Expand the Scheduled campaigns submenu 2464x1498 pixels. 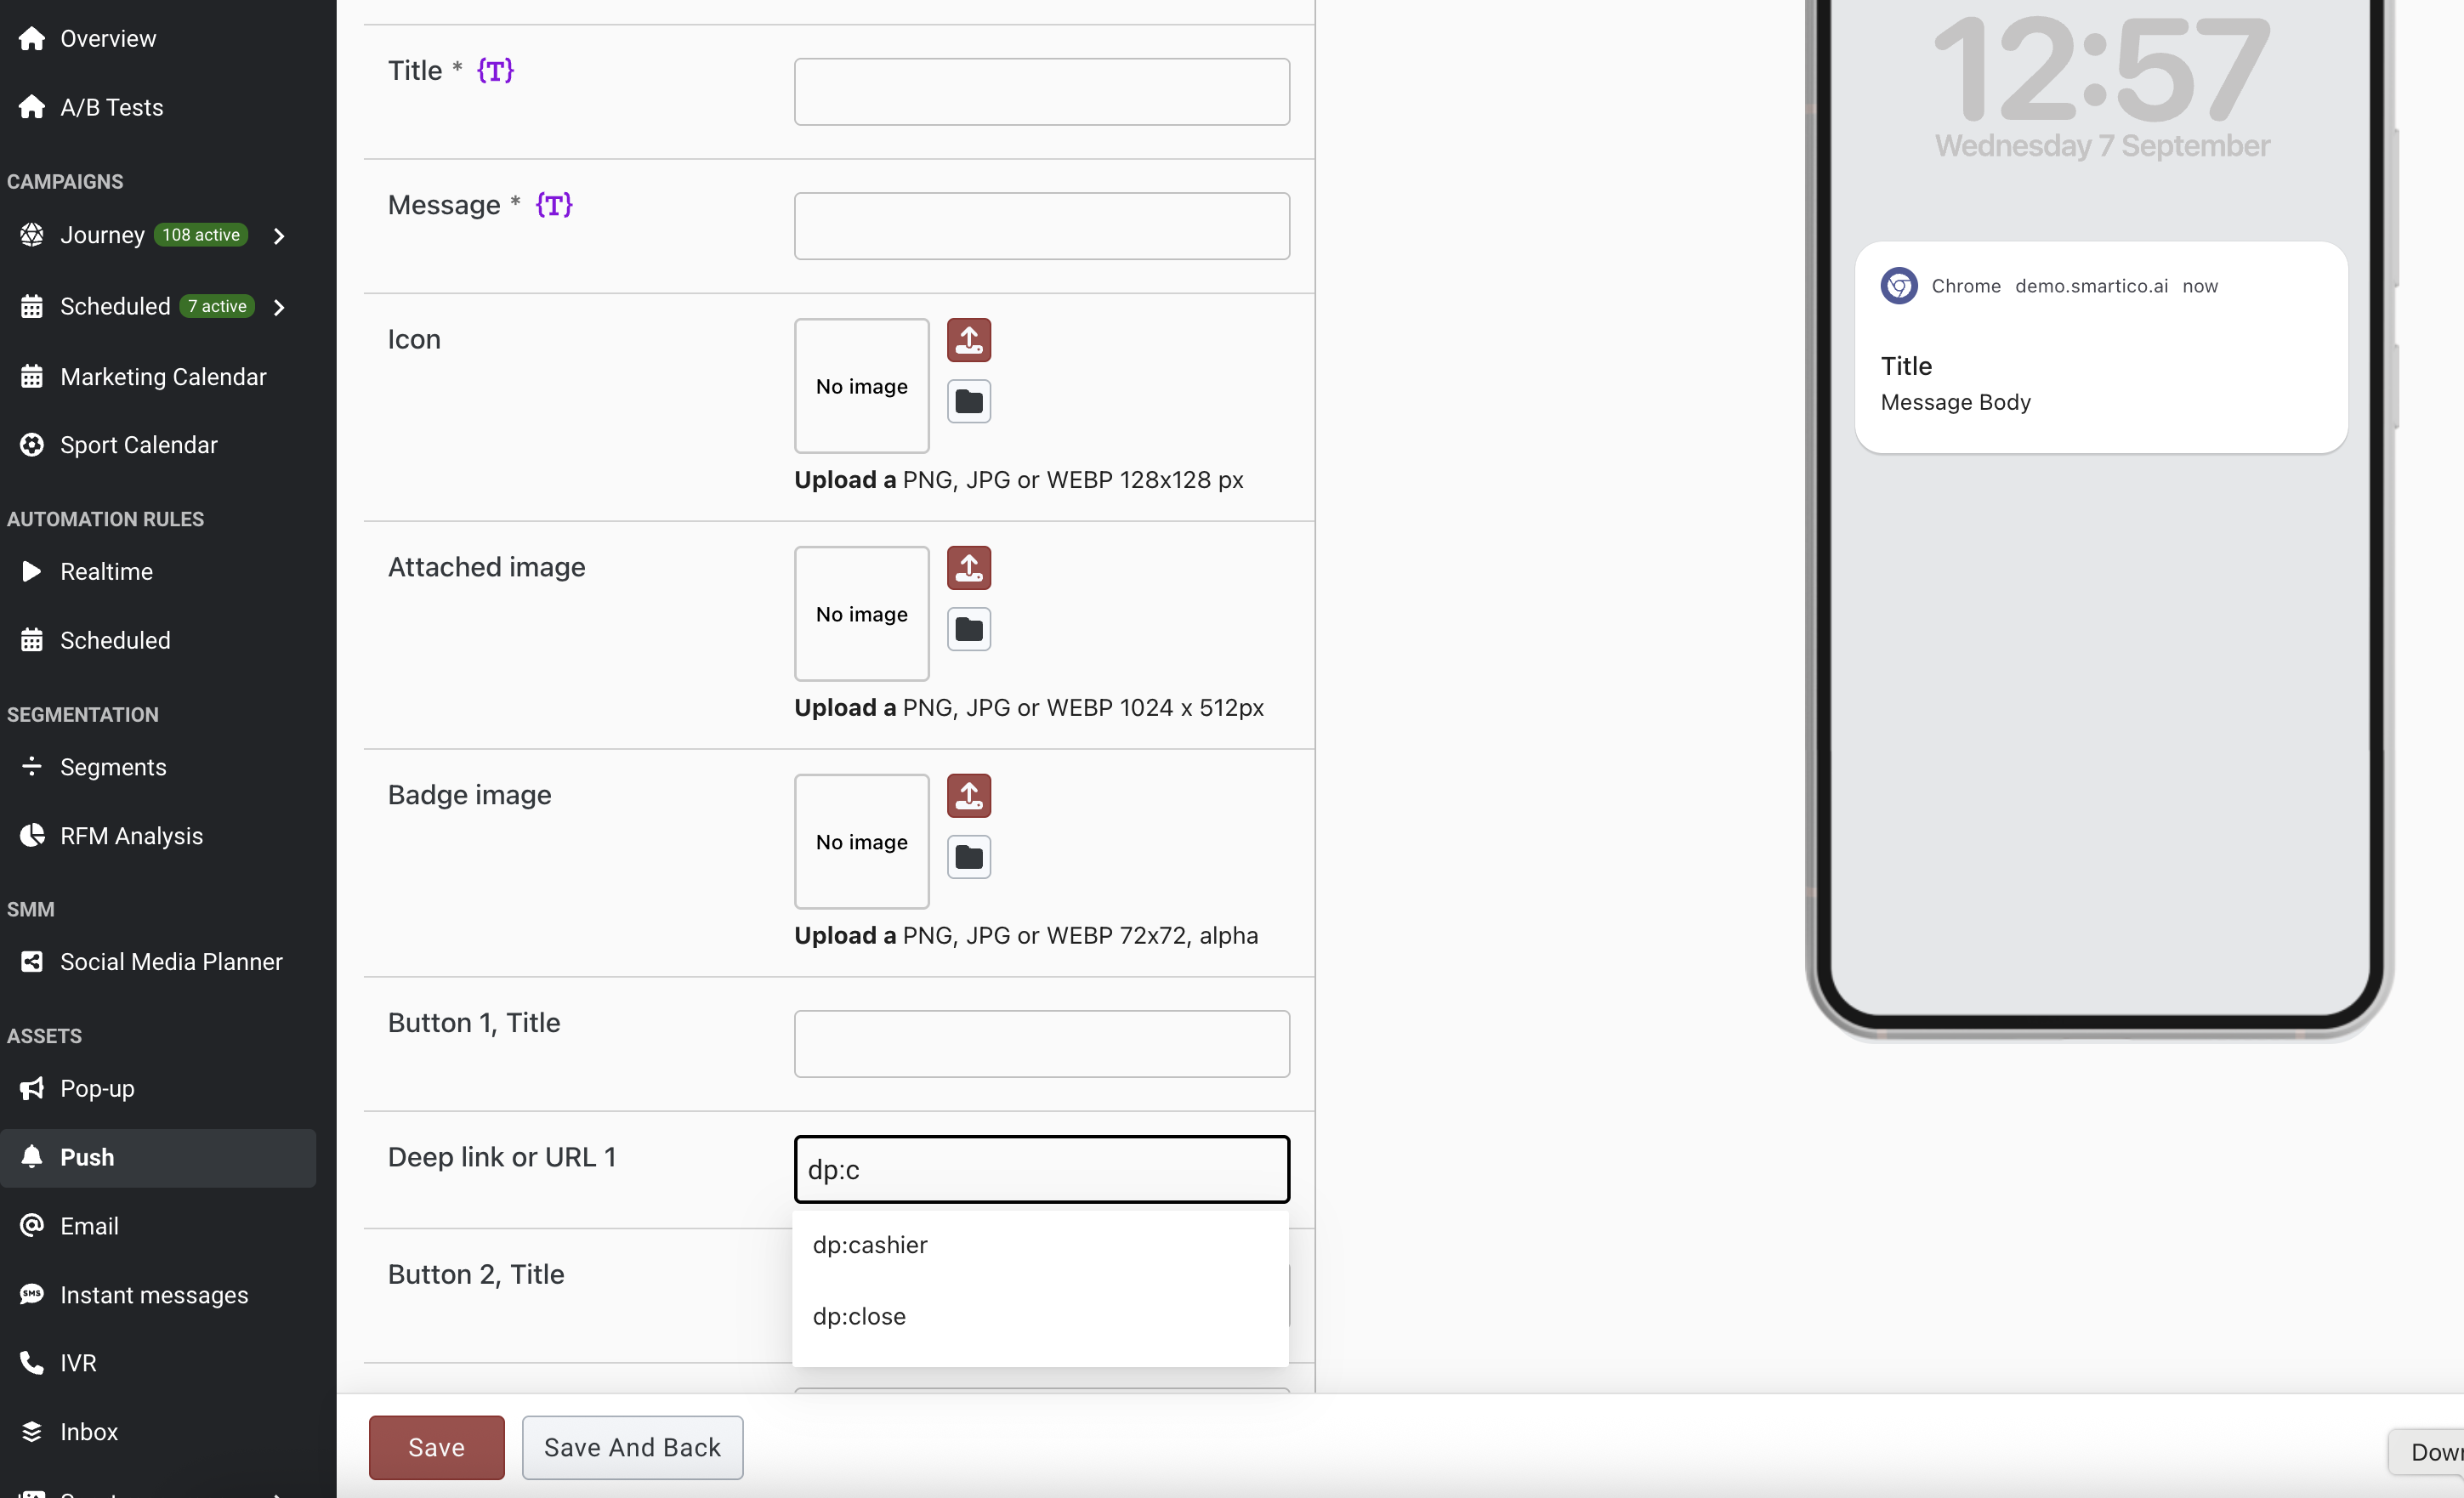pyautogui.click(x=279, y=307)
